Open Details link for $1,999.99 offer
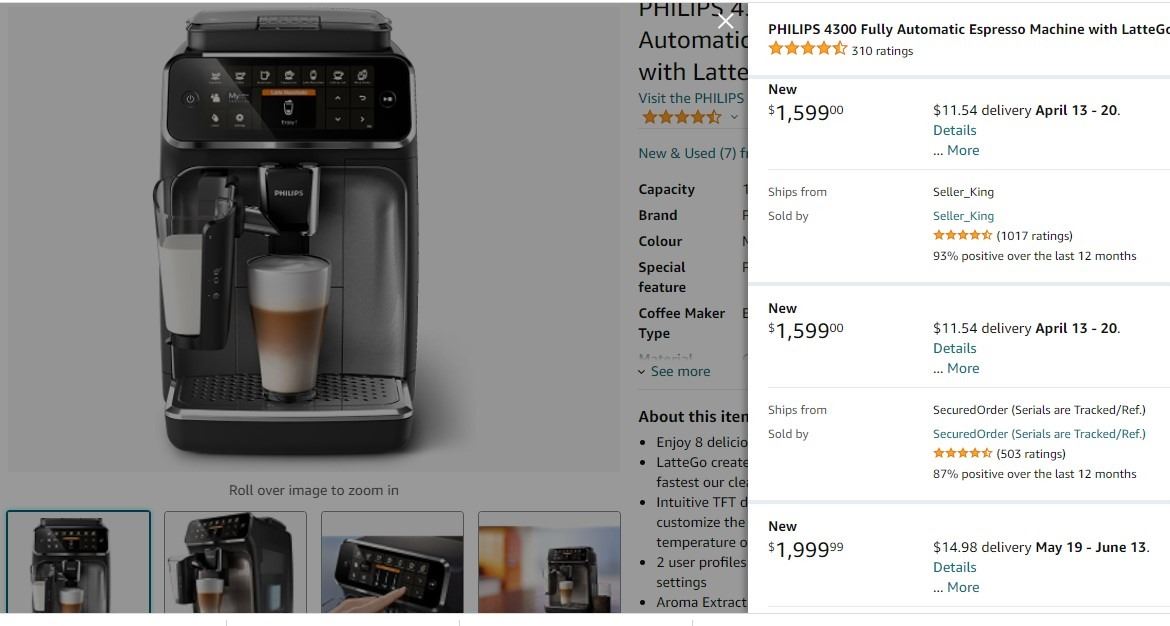This screenshot has height=626, width=1170. click(x=954, y=567)
